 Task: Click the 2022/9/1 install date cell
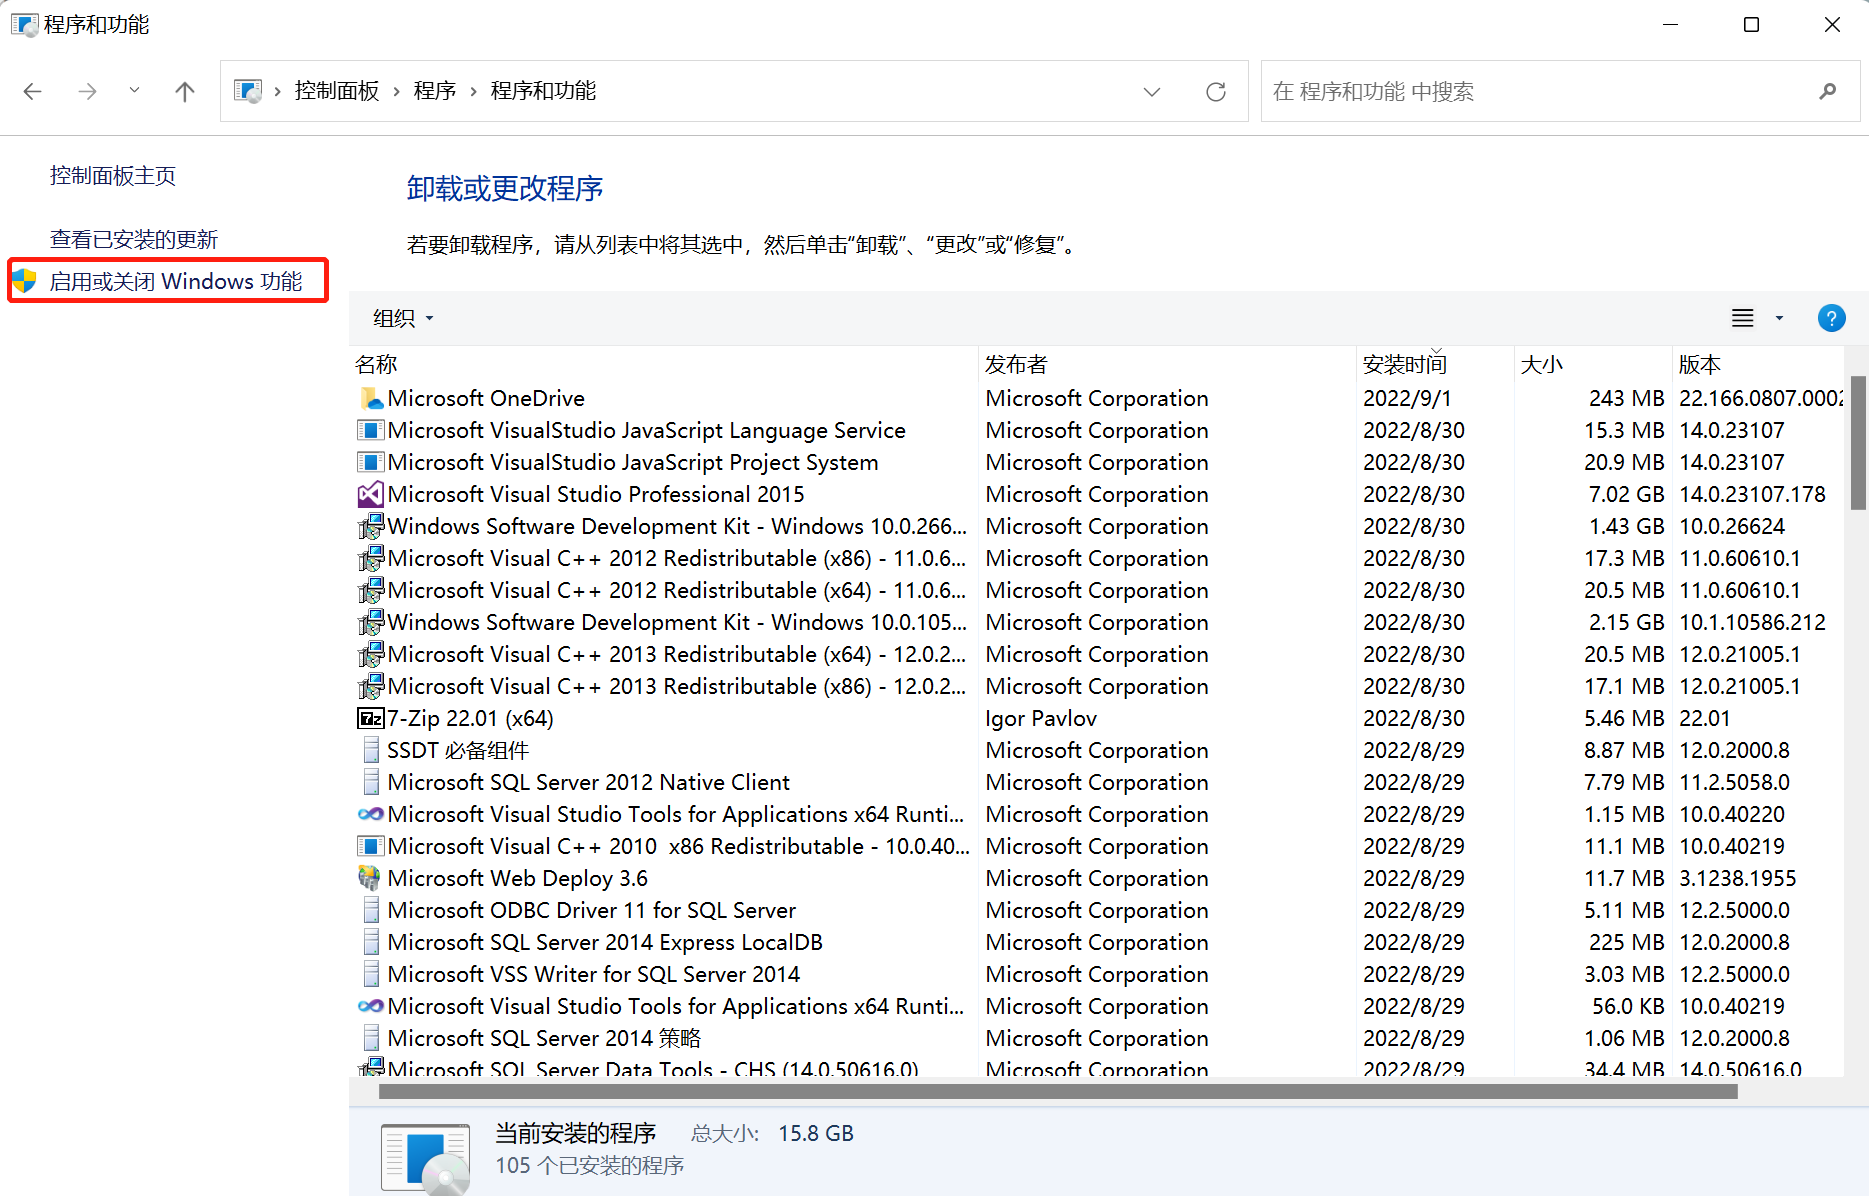[x=1407, y=398]
